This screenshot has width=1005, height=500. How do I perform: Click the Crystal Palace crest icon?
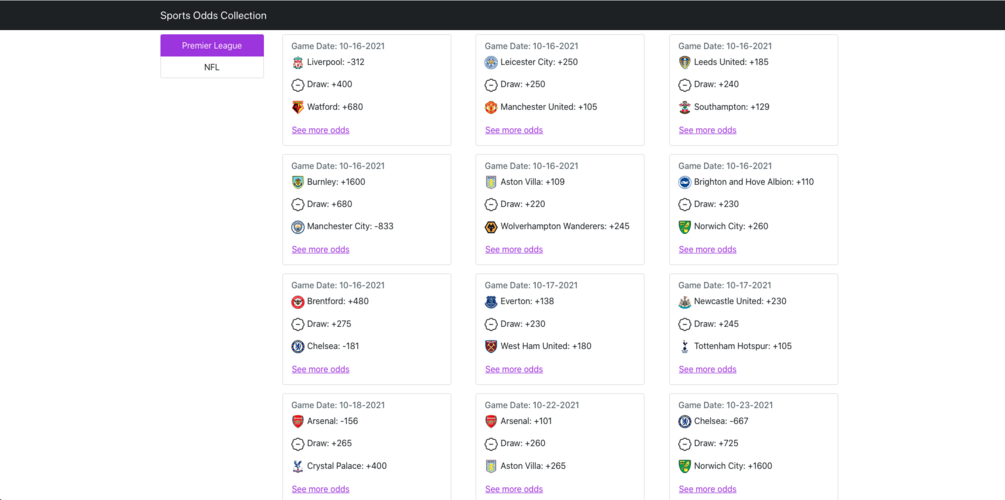click(x=297, y=466)
